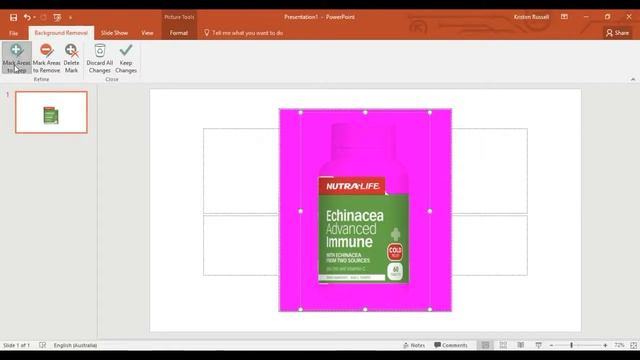Customize Quick Access Toolbar dropdown
This screenshot has height=360, width=640.
[x=71, y=17]
